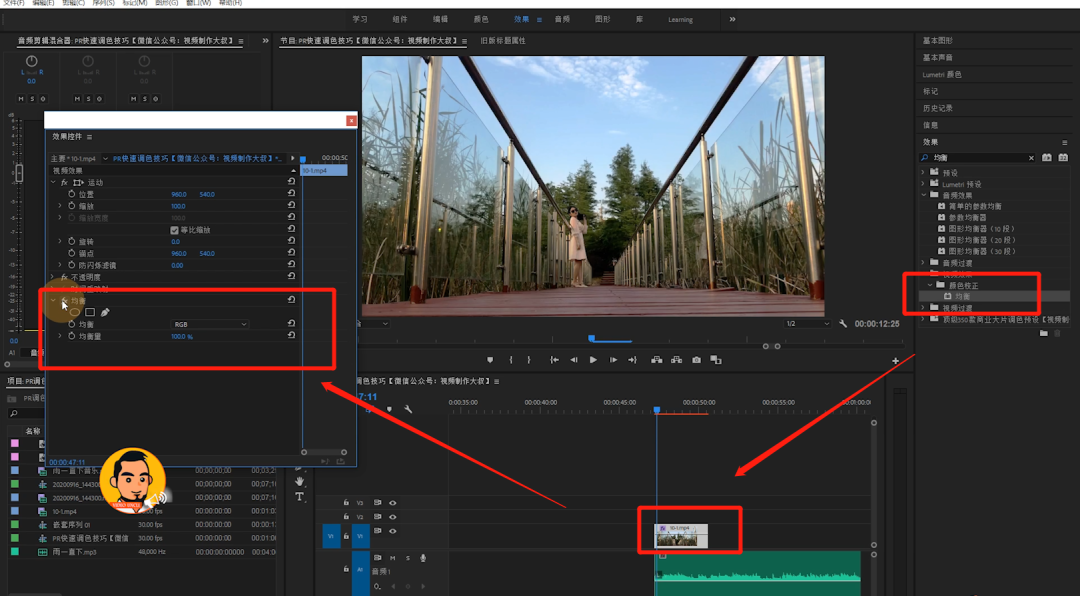The image size is (1080, 596).
Task: Enable voice-over record on A1 track
Action: tap(423, 558)
